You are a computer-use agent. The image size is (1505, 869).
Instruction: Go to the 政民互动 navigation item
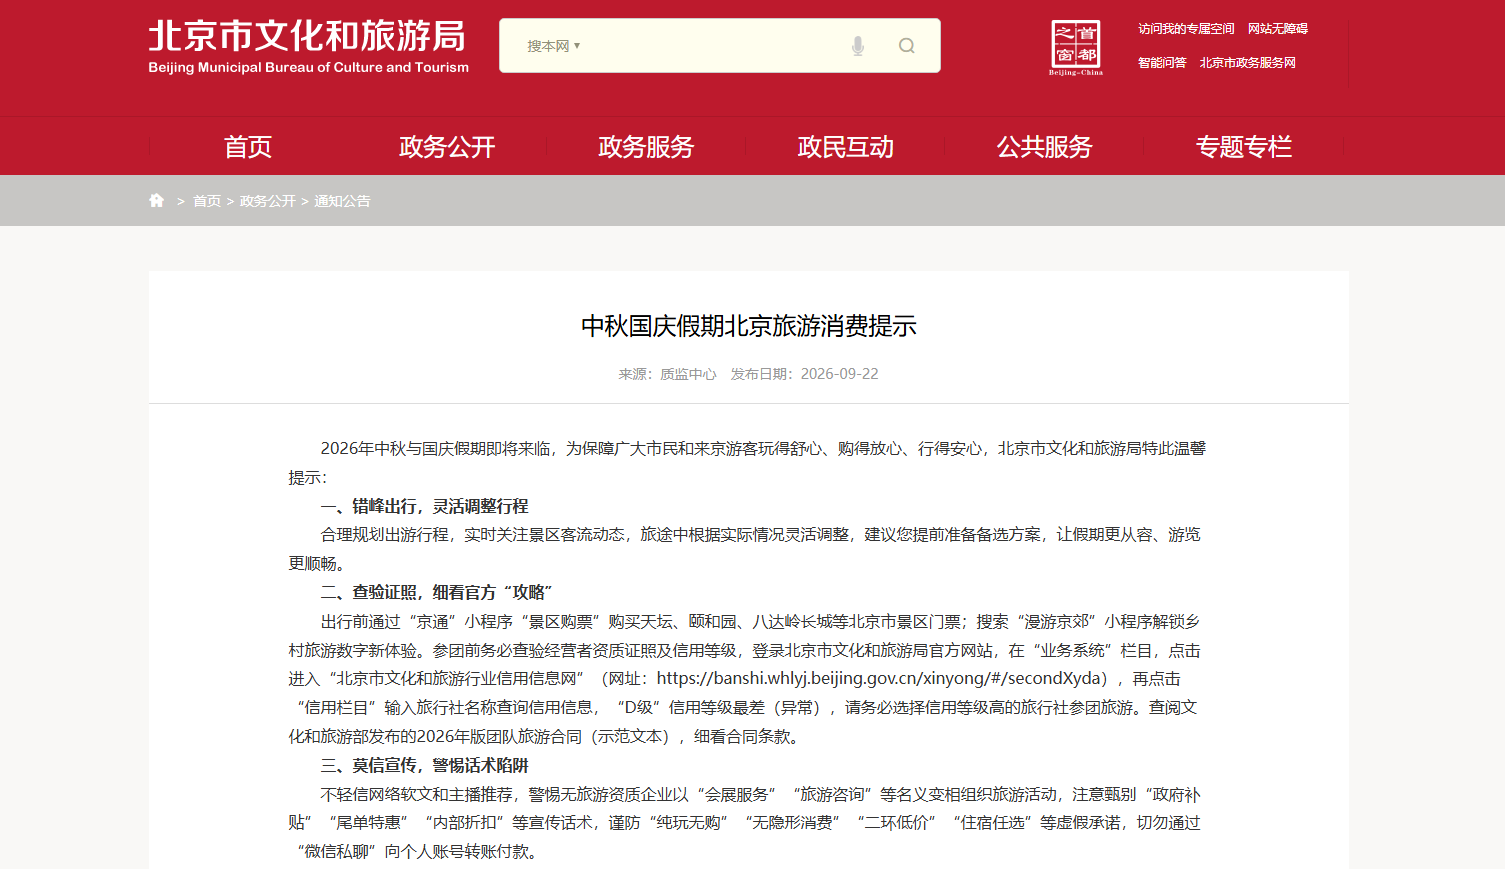[845, 147]
